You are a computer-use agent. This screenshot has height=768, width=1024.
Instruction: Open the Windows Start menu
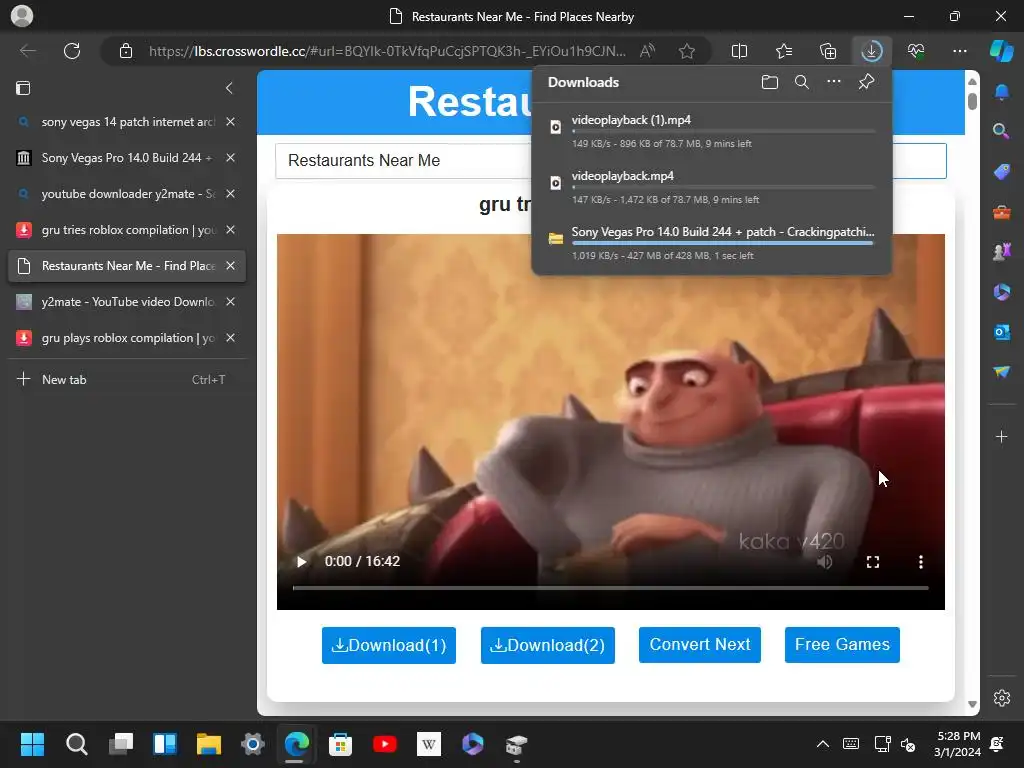click(32, 744)
